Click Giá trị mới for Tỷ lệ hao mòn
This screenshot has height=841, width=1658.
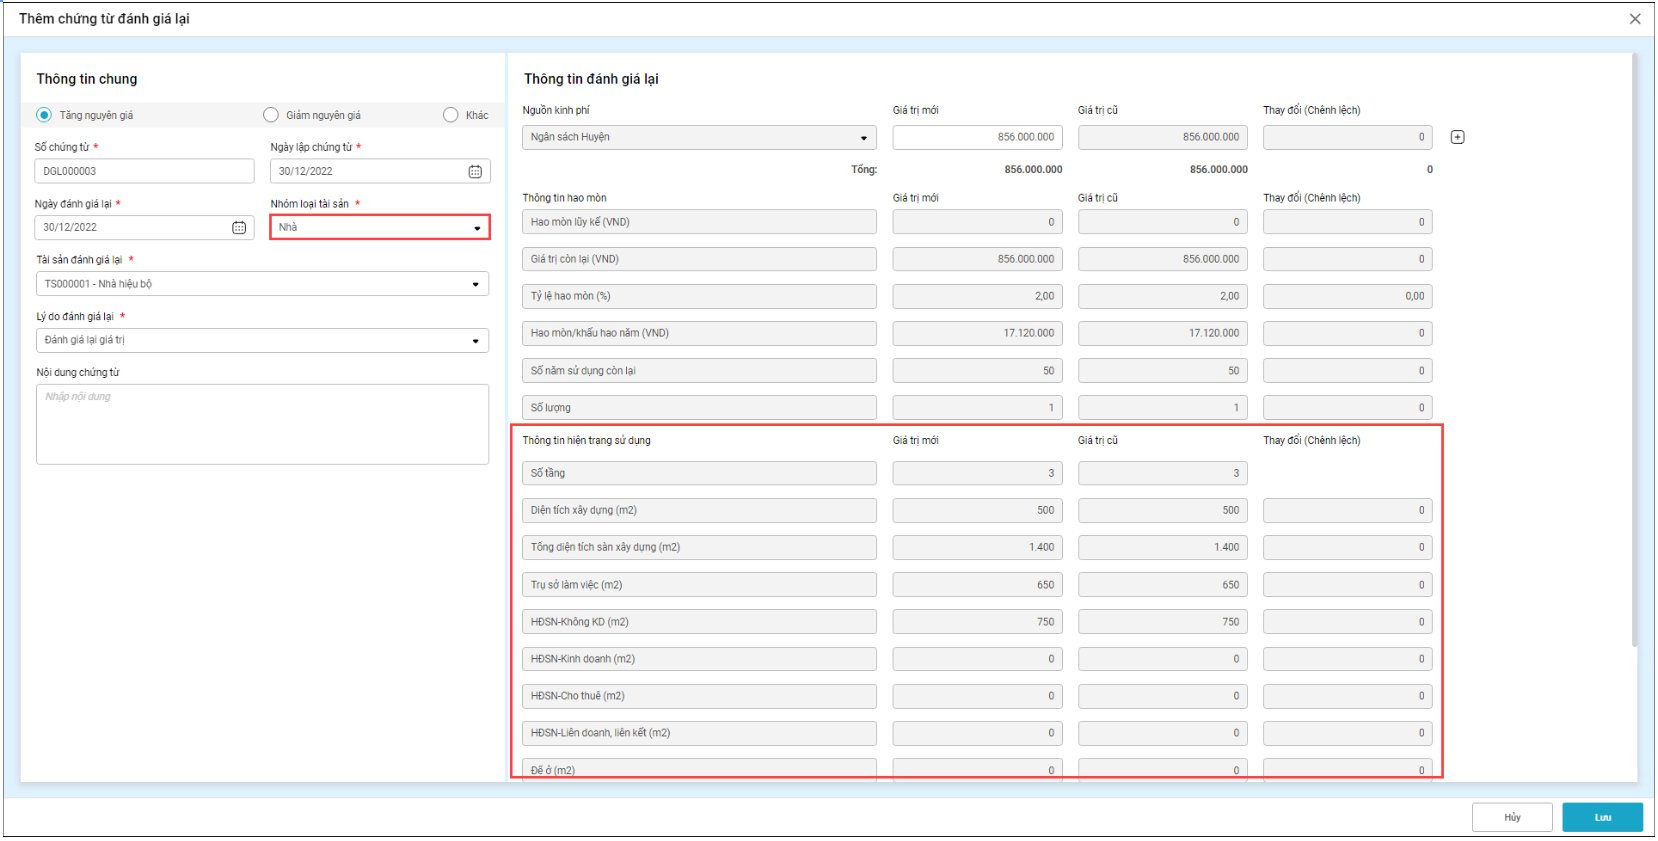click(977, 297)
